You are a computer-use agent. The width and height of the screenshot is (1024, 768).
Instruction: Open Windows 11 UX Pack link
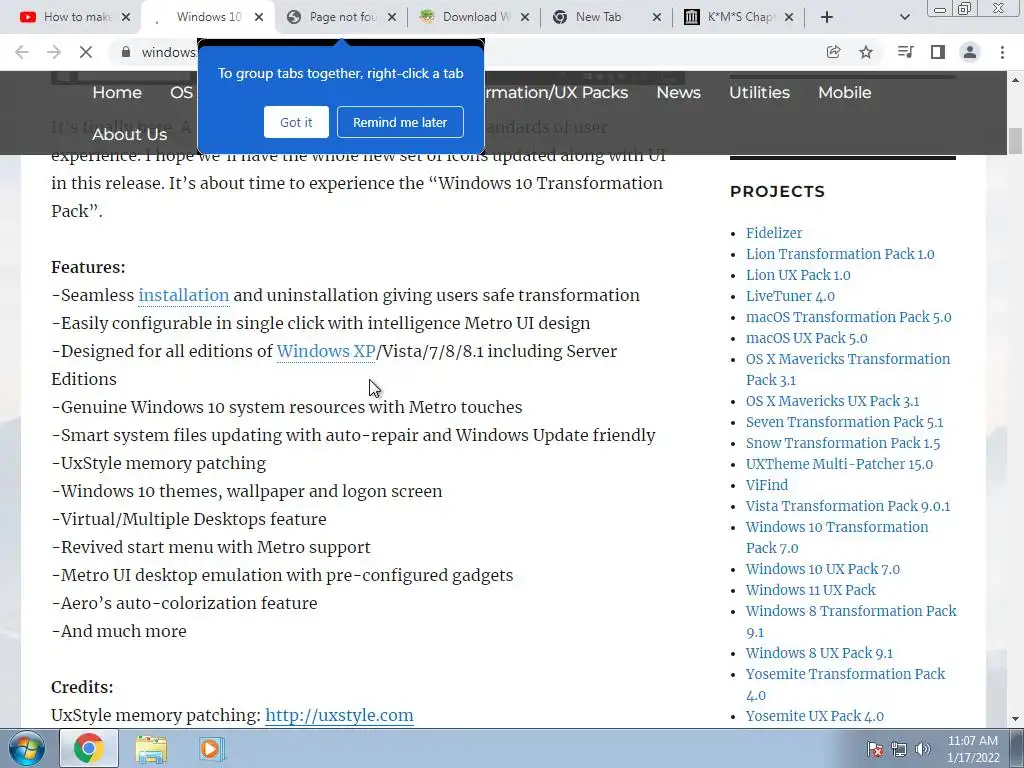[810, 590]
